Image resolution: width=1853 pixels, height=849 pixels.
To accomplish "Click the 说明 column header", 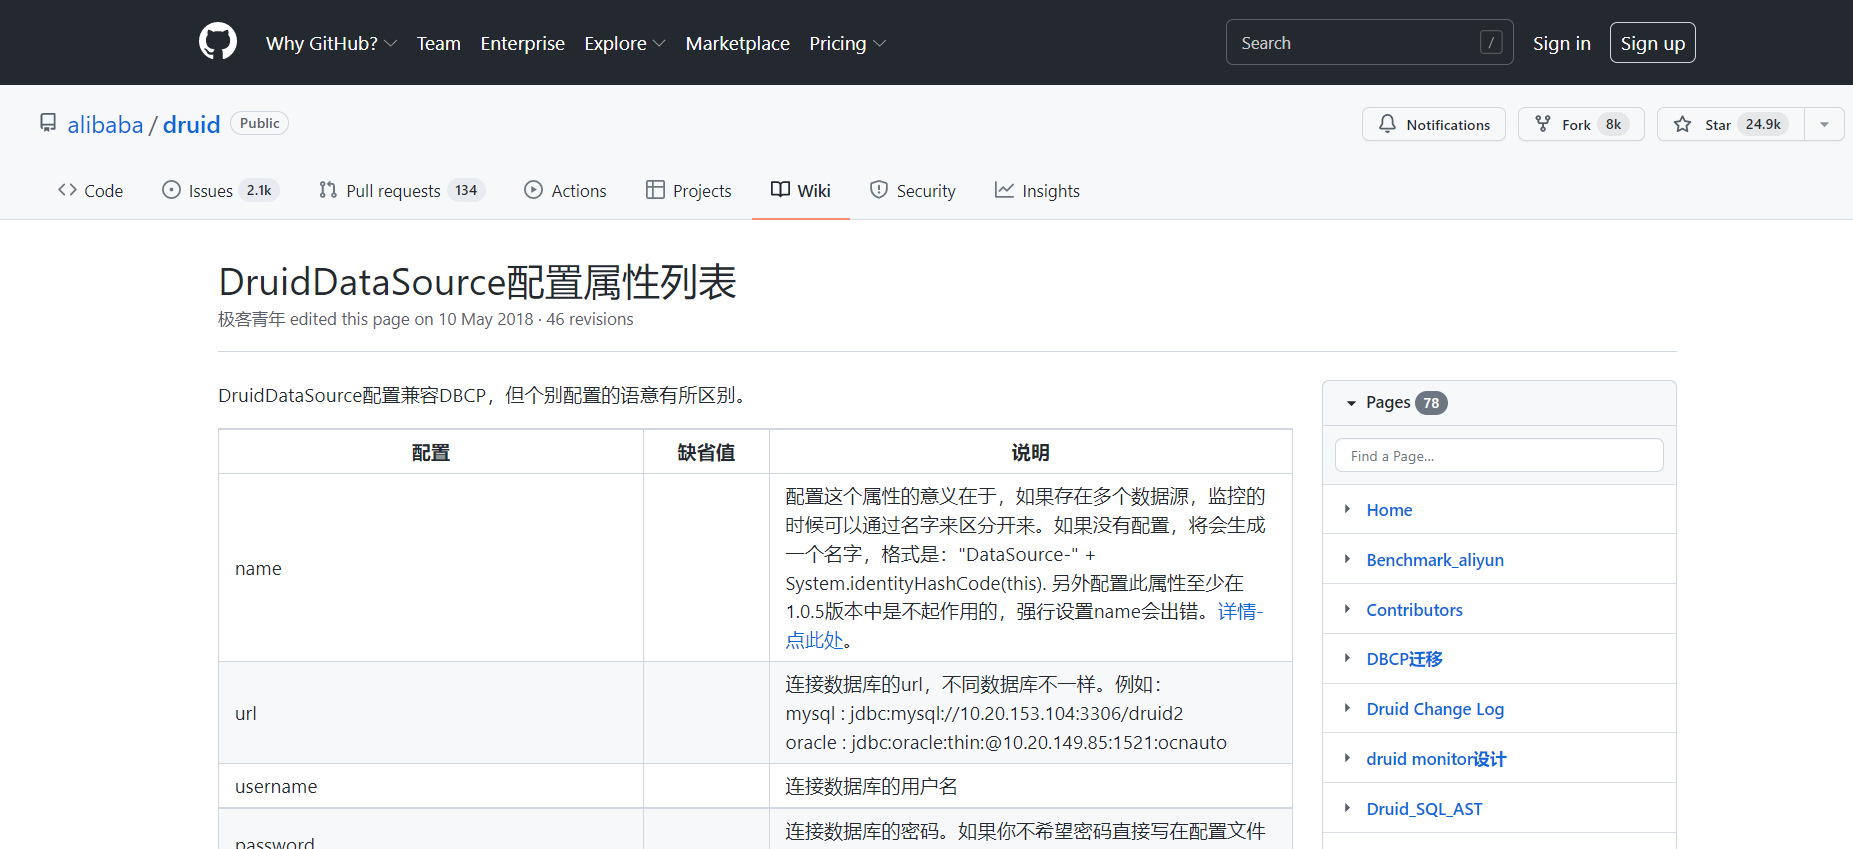I will pyautogui.click(x=1030, y=452).
